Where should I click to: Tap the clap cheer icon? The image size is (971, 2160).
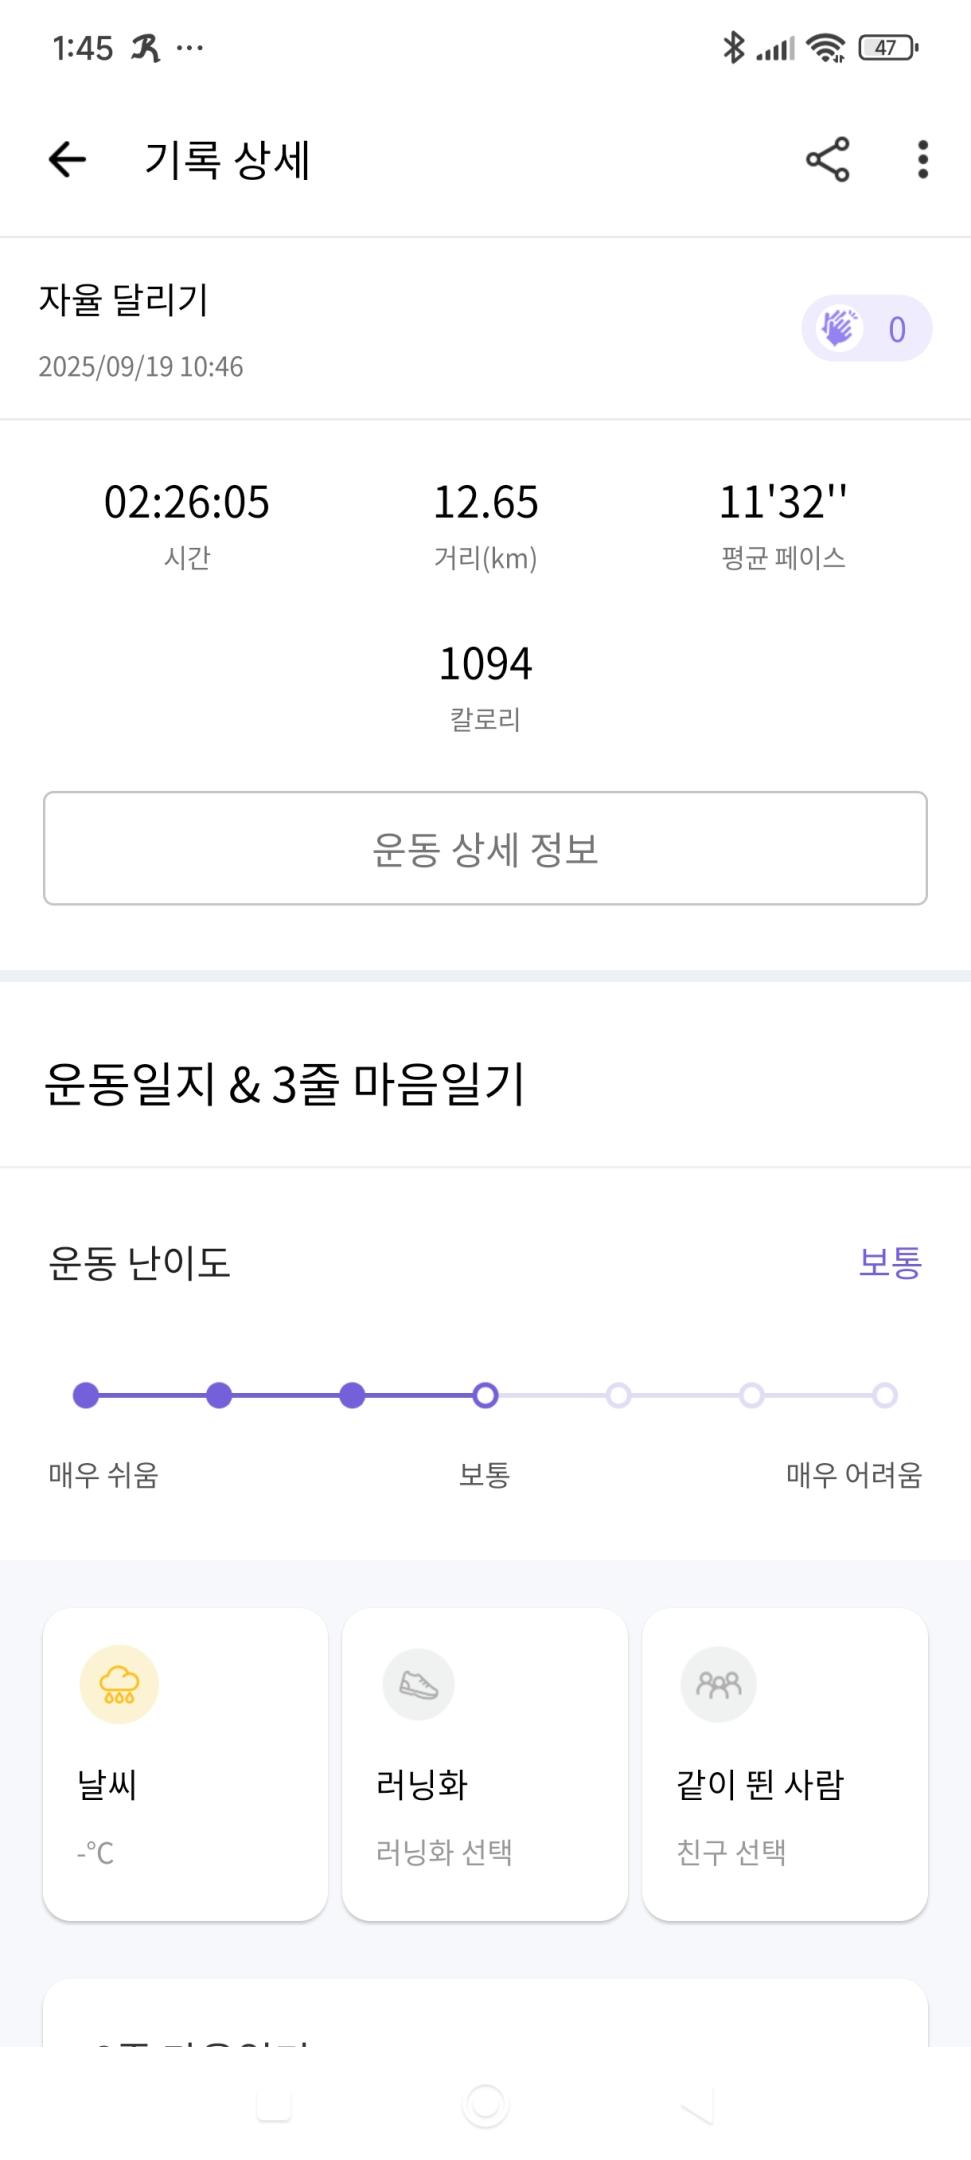(x=840, y=328)
